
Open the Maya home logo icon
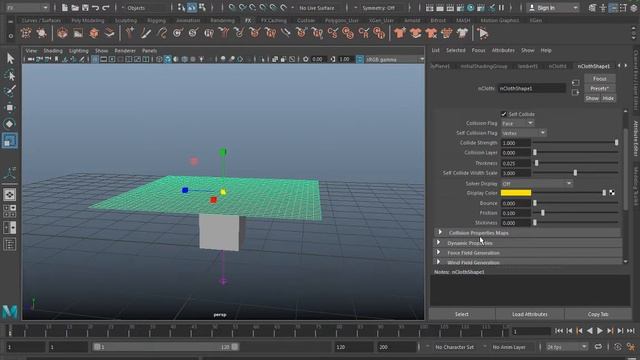tap(10, 312)
